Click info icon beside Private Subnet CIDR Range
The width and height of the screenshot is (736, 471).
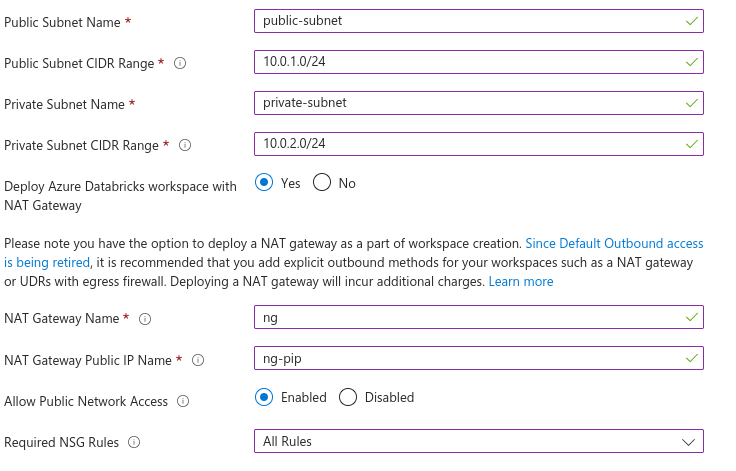click(185, 145)
